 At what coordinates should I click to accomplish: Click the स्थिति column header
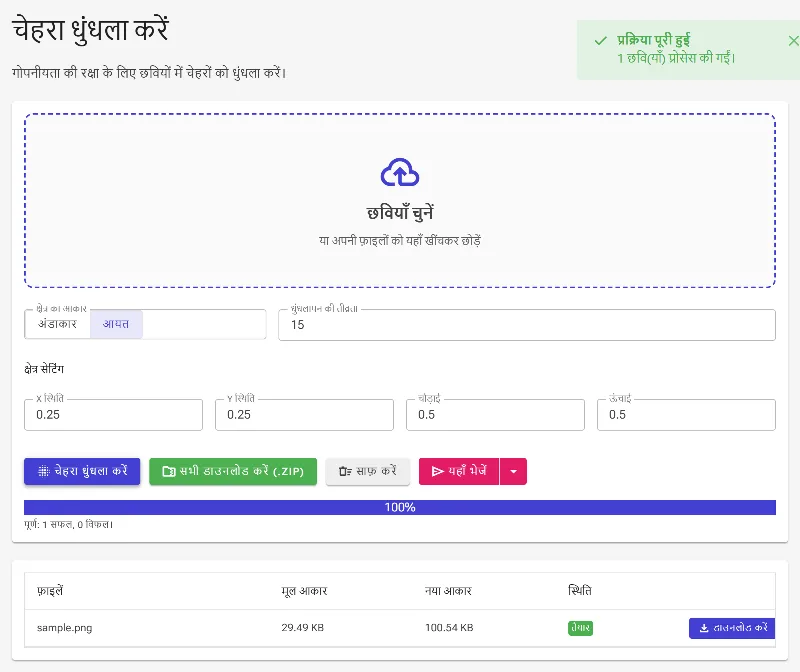pyautogui.click(x=580, y=591)
